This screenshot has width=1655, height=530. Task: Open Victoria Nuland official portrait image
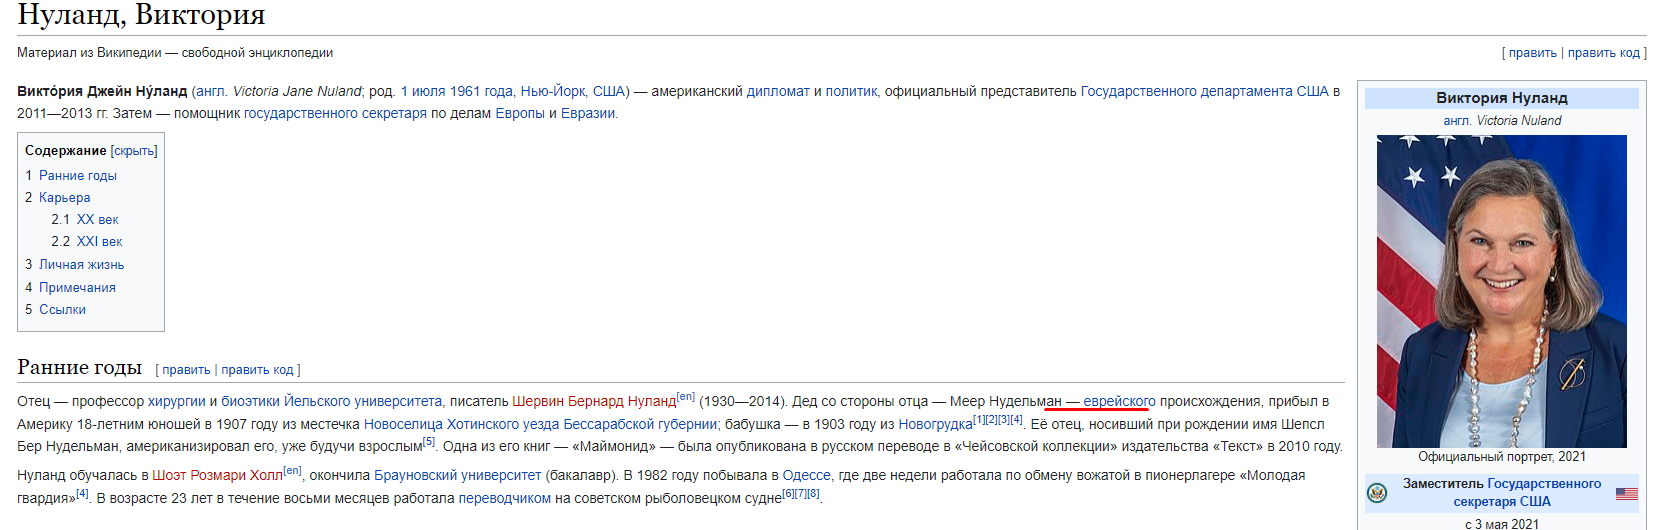(x=1501, y=291)
